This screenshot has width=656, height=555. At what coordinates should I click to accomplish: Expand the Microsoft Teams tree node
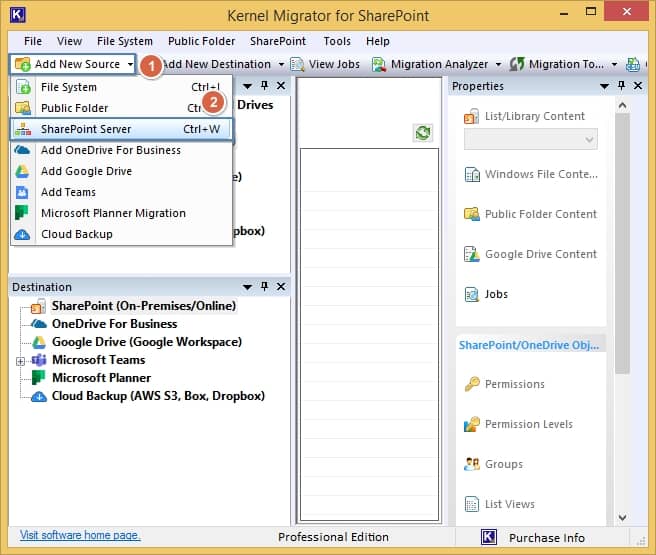pos(20,361)
